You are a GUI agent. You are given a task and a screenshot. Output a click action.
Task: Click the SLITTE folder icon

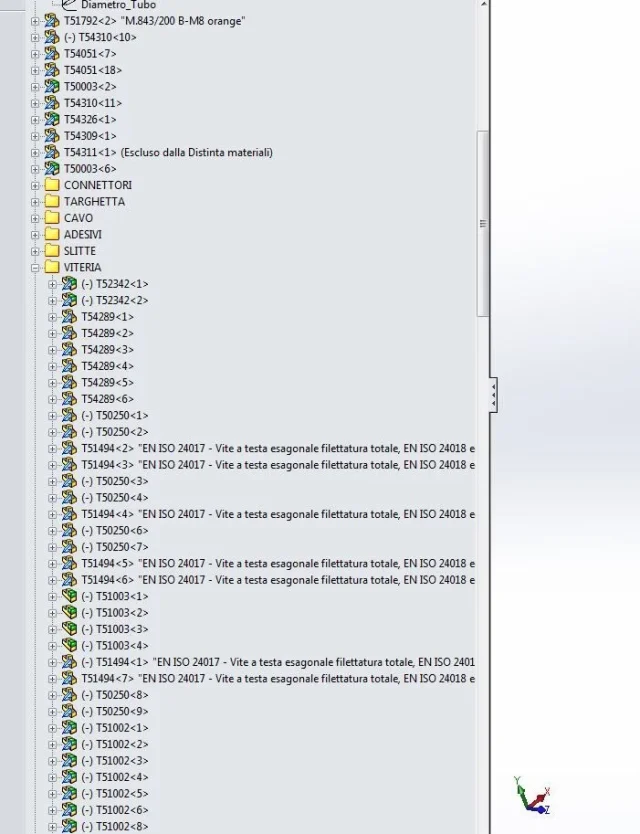pos(52,251)
